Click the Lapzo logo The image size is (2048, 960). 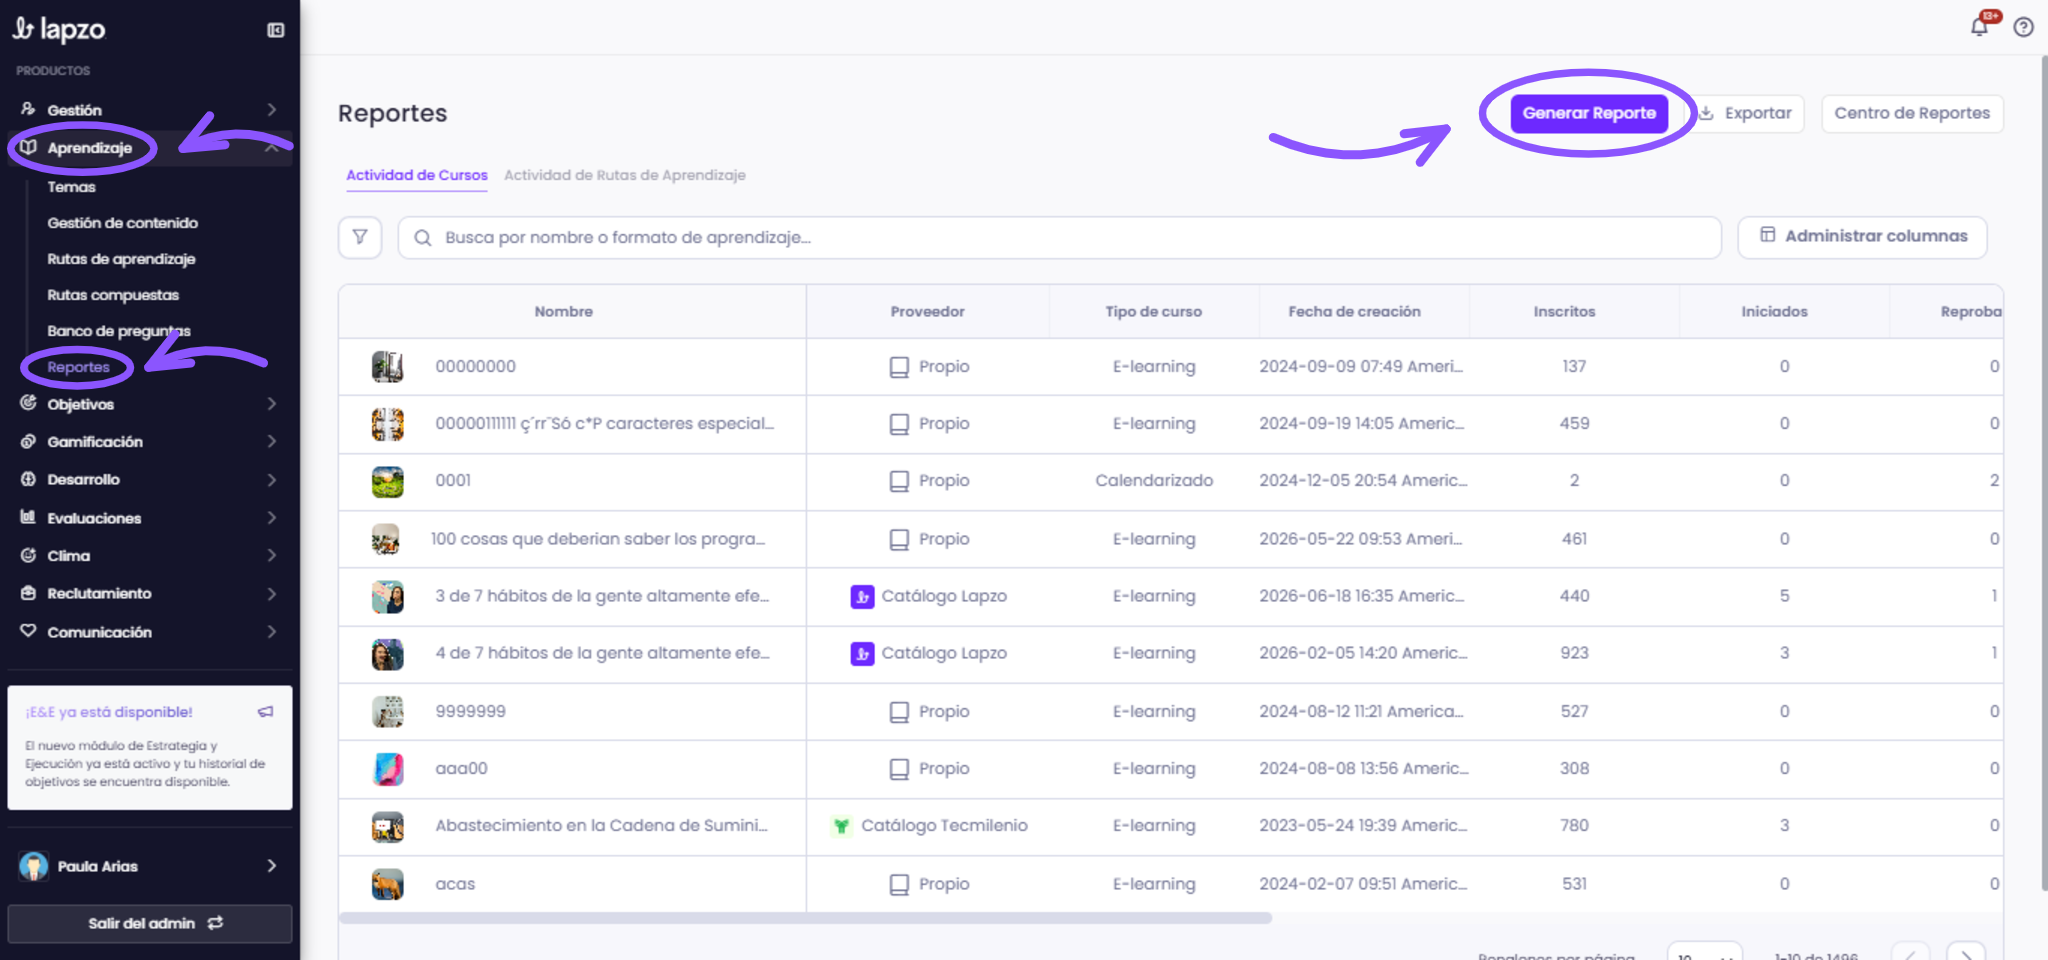(59, 29)
